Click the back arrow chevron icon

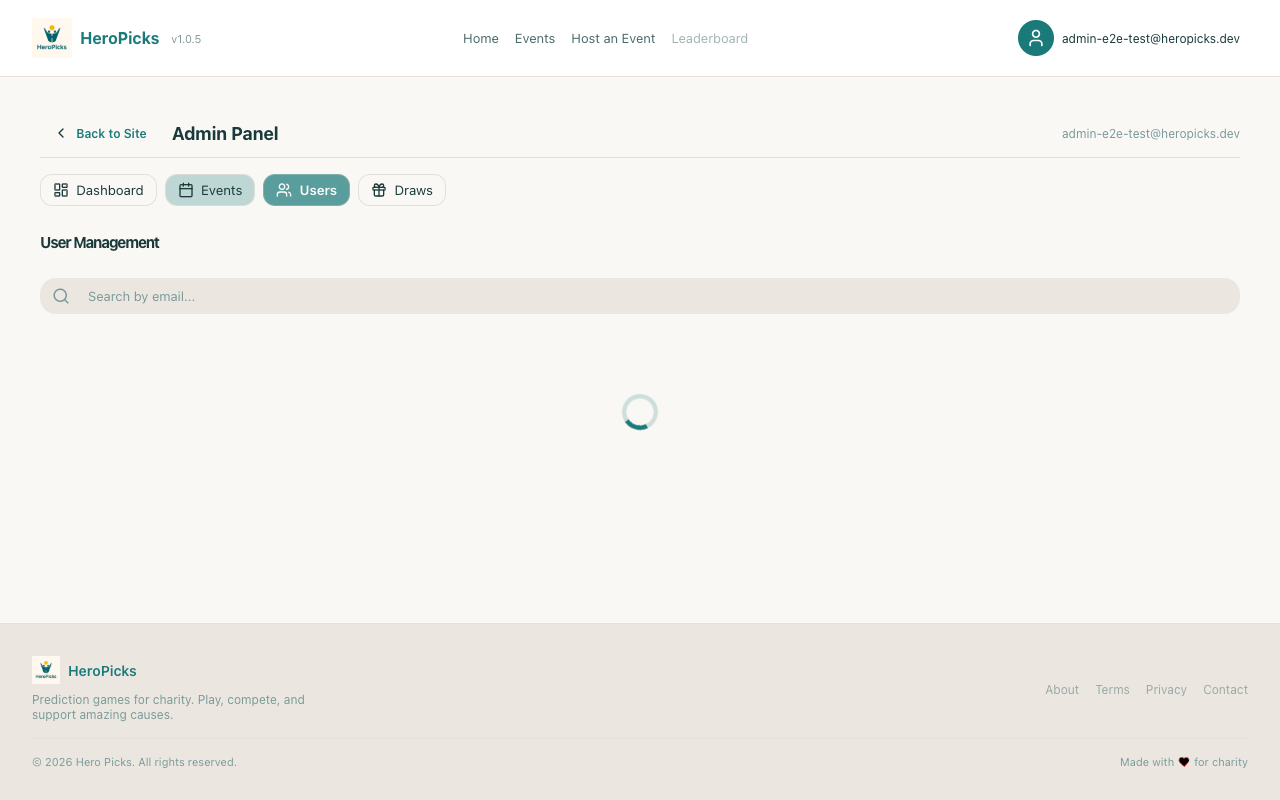click(61, 133)
